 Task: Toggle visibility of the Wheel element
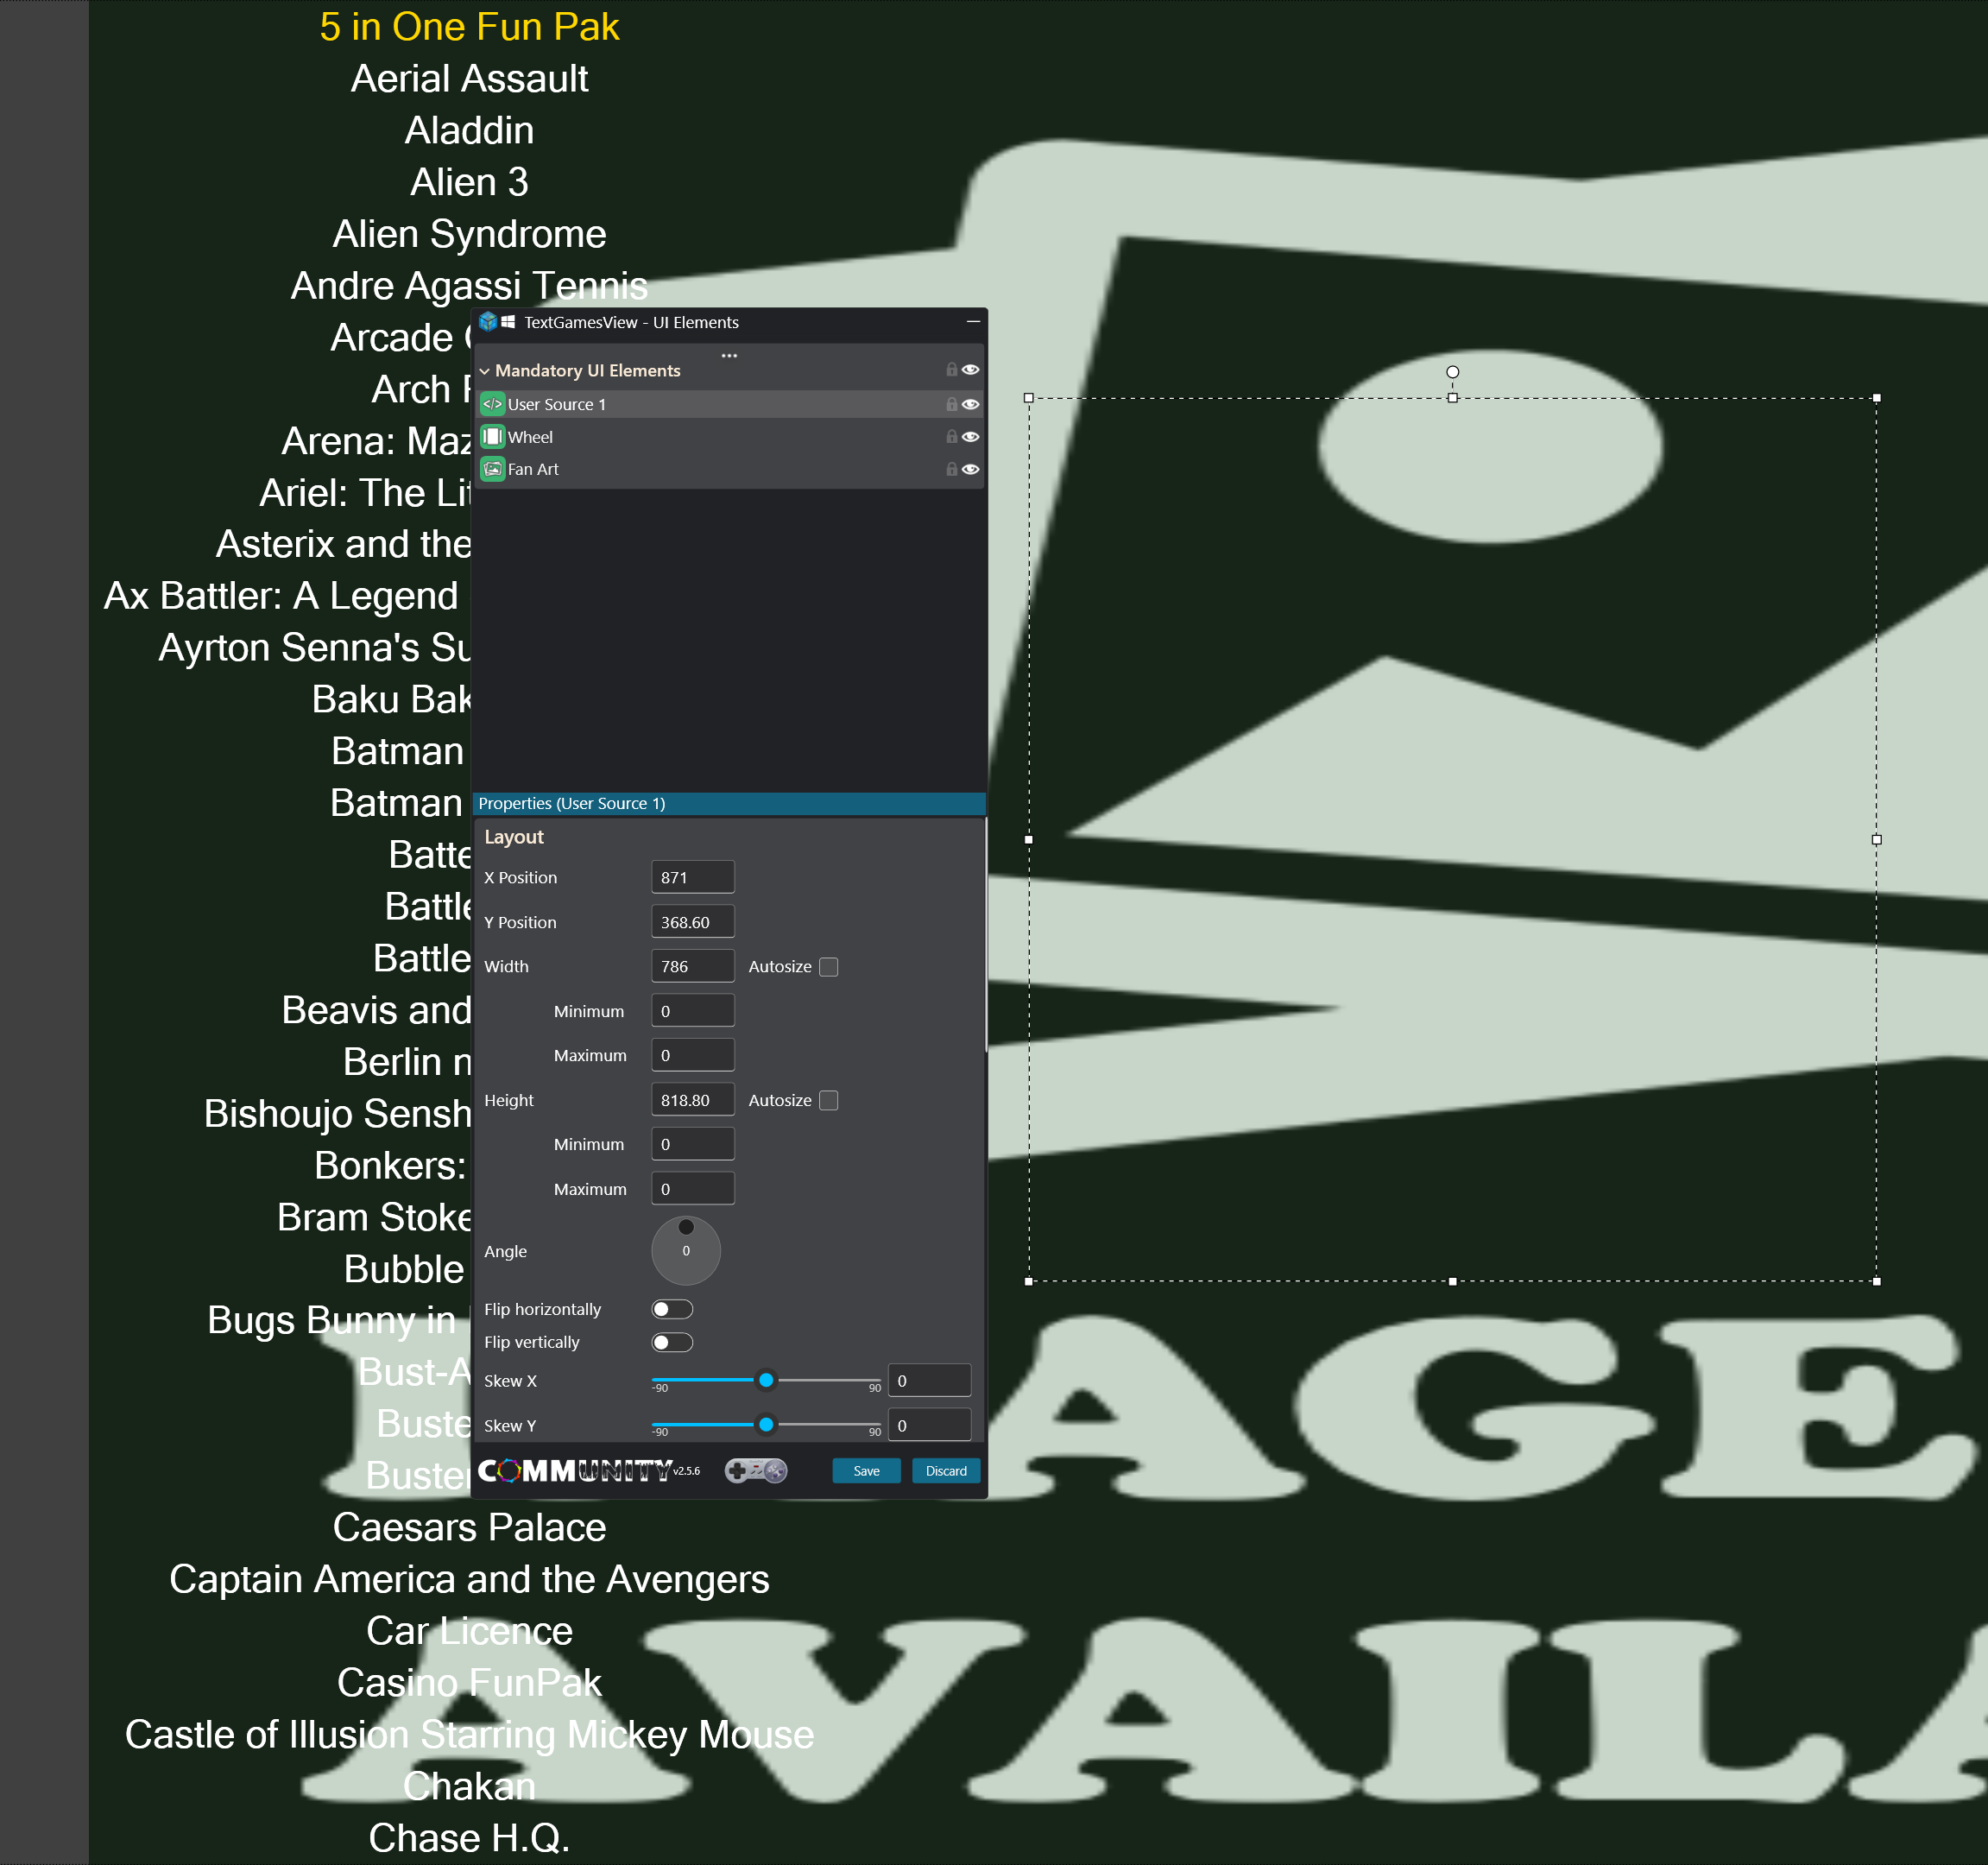tap(970, 437)
